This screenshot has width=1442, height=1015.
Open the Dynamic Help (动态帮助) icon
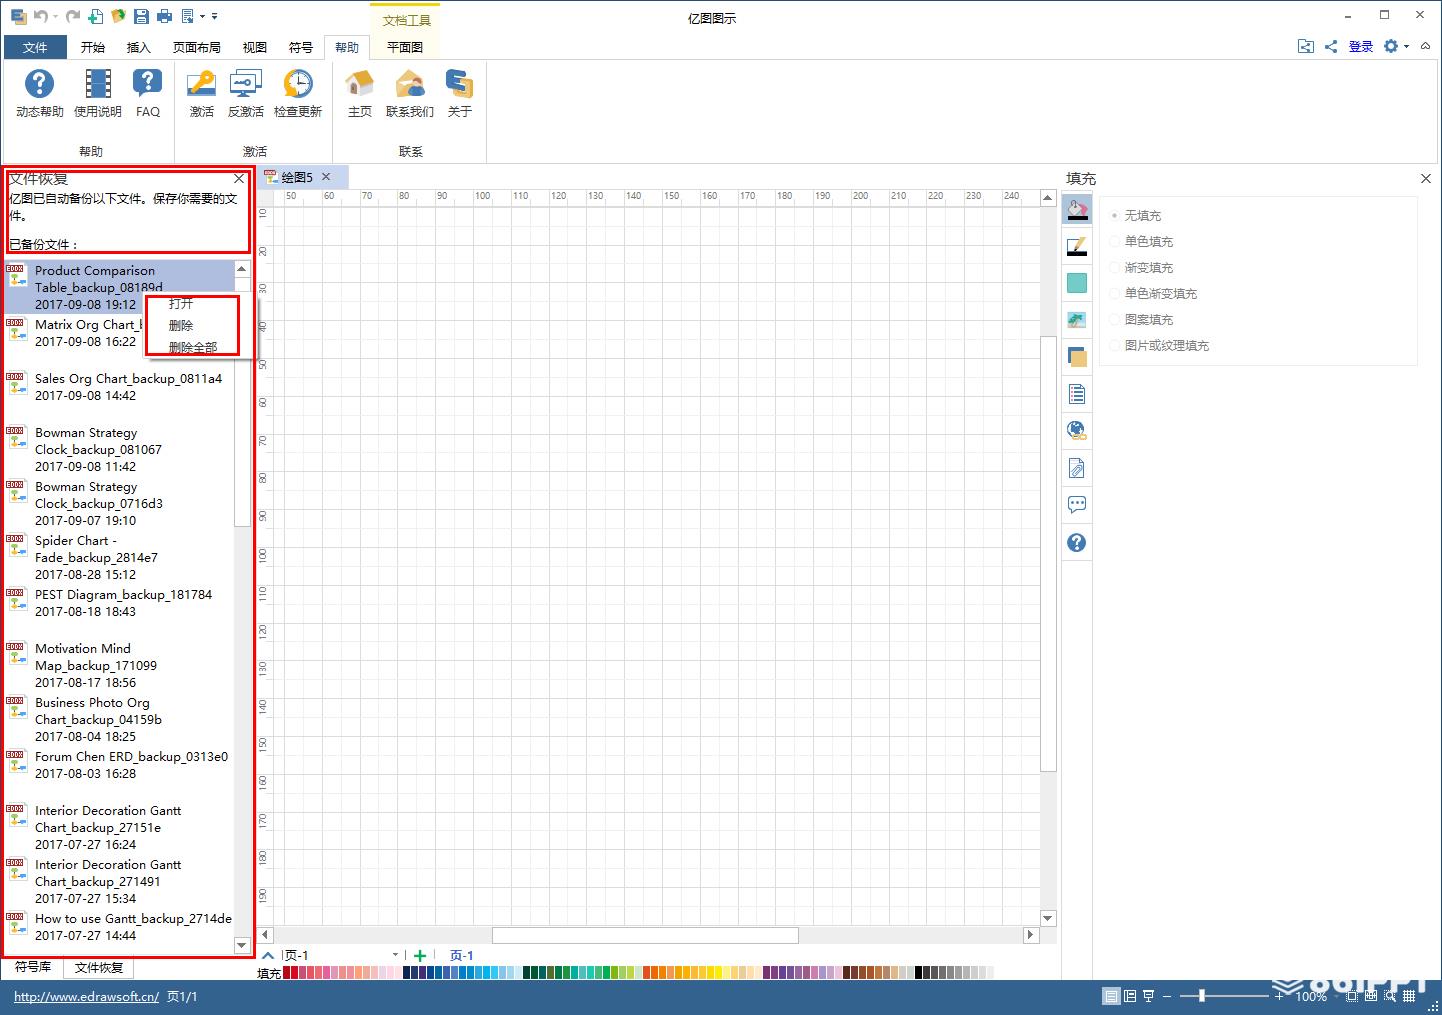(39, 93)
